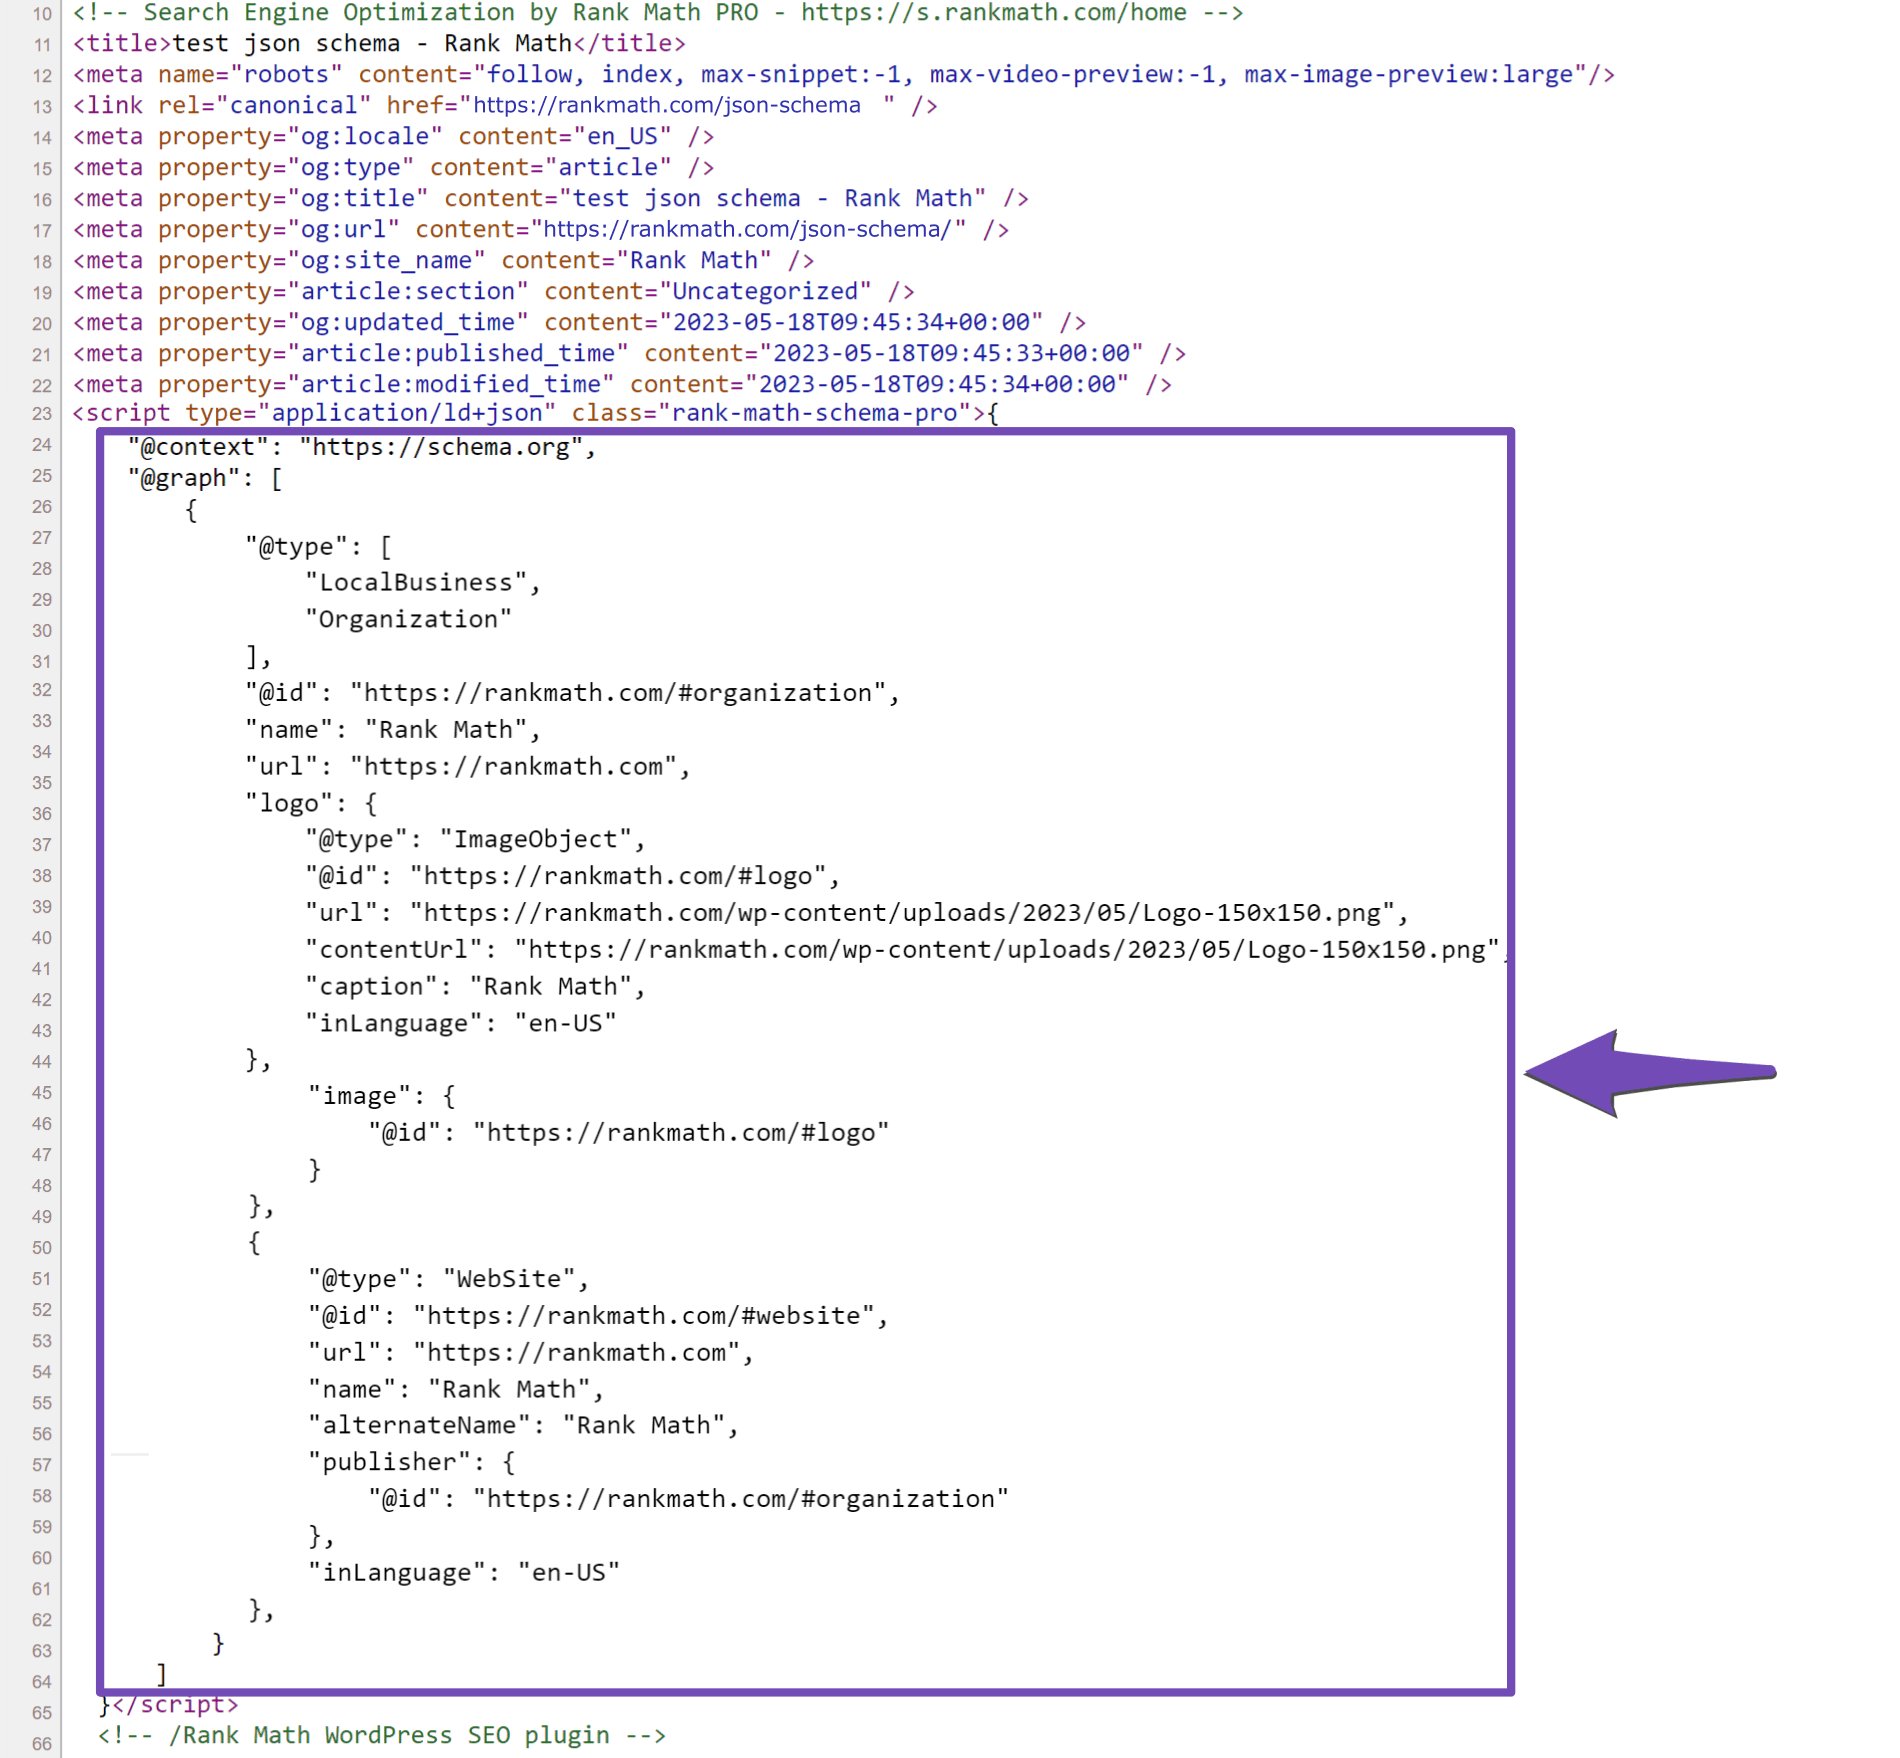This screenshot has height=1758, width=1900.
Task: Click the title text 'test json schema - Rank Math'
Action: pos(372,43)
